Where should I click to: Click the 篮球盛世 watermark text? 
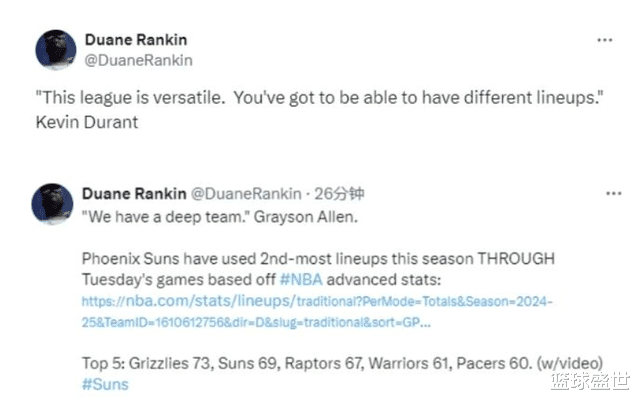coord(591,382)
